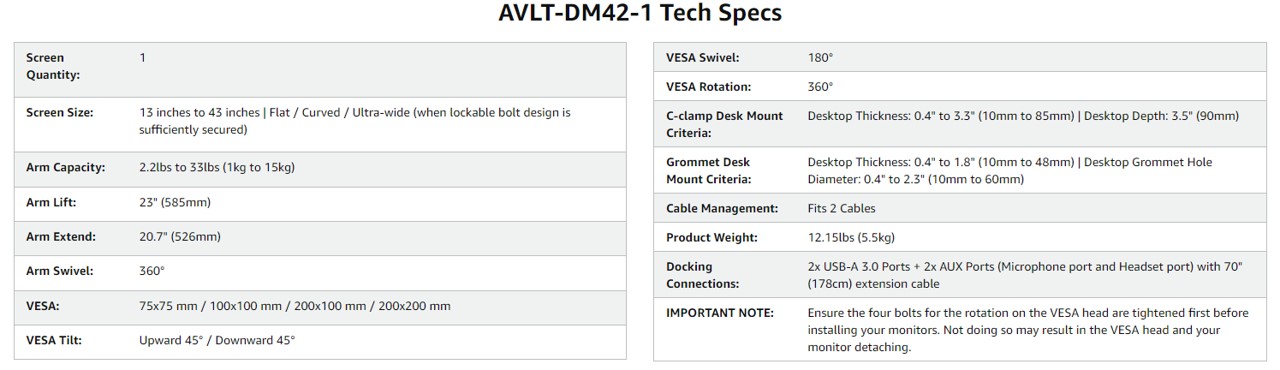Click the VESA Tilt label
The height and width of the screenshot is (370, 1280).
[54, 340]
